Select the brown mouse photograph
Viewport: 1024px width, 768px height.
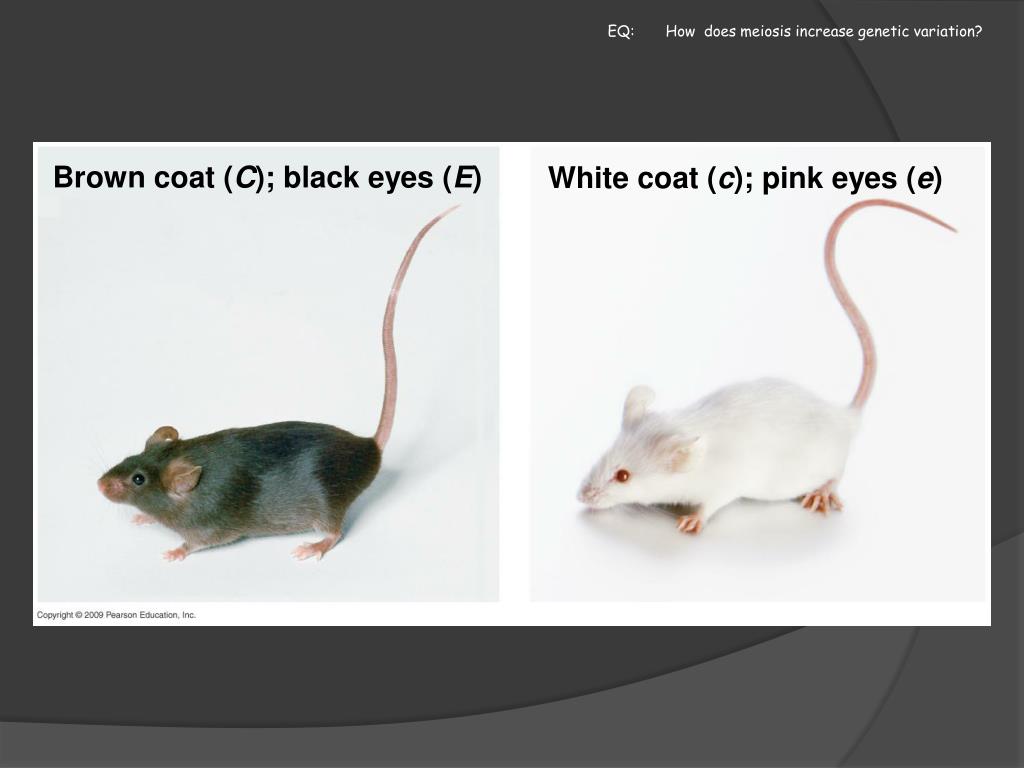(268, 374)
